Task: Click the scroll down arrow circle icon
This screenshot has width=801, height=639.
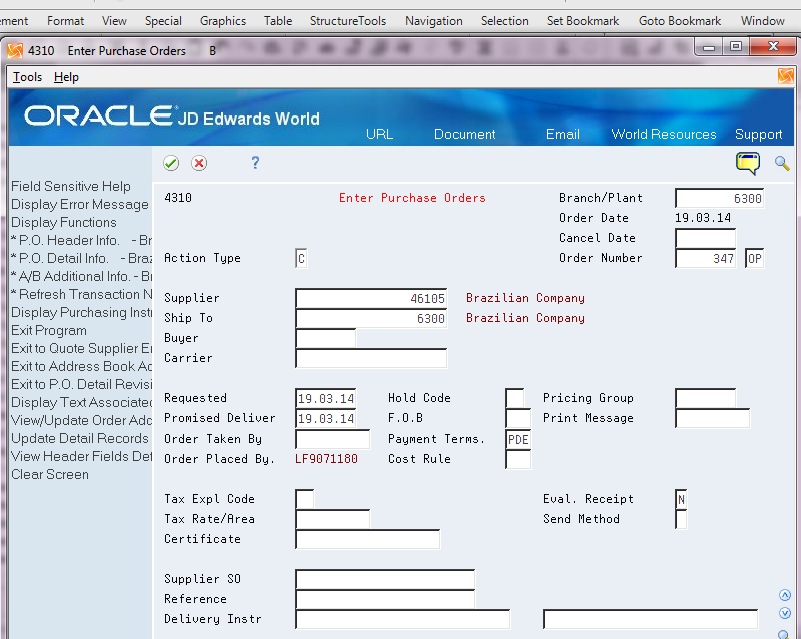Action: coord(785,613)
